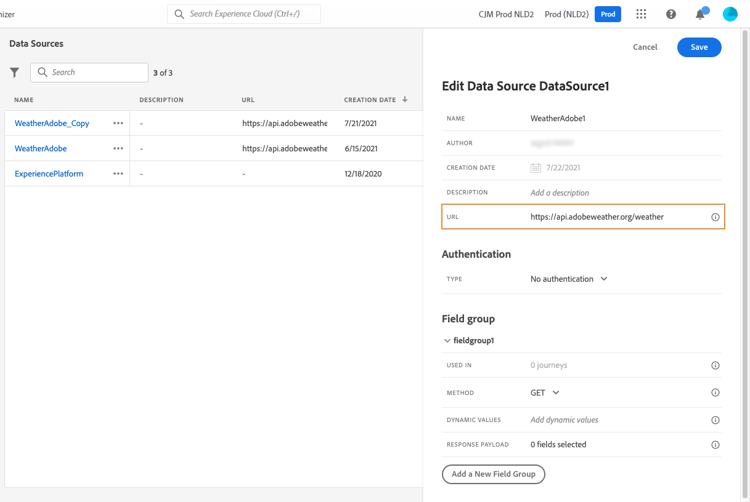Open more actions for WeatherAdobe_Copy
Screen dimensions: 750x502
pos(118,123)
